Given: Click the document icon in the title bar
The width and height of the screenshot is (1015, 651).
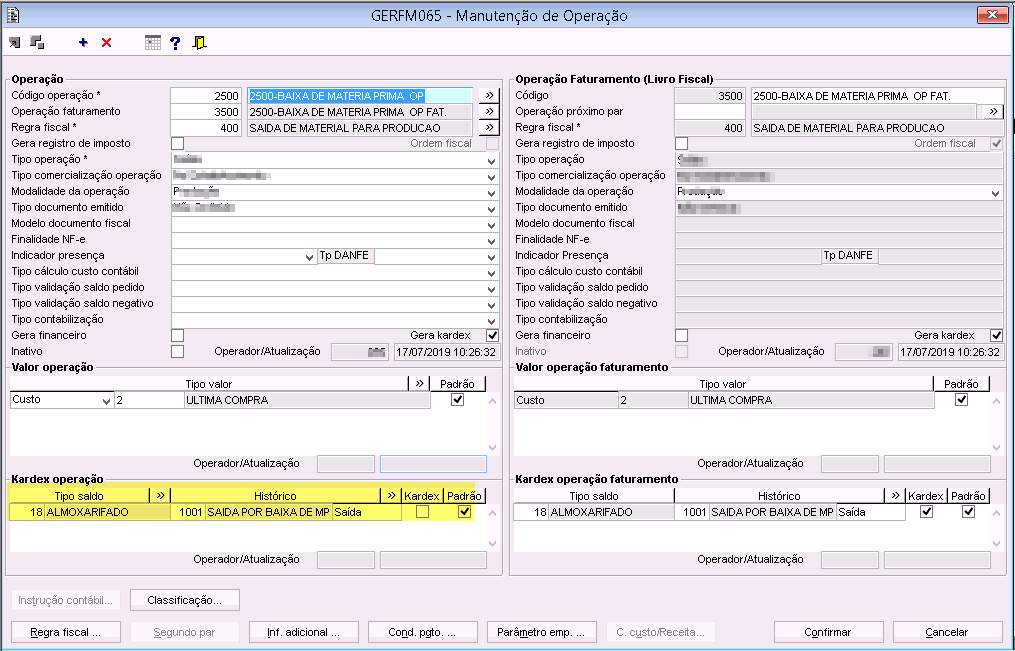Looking at the screenshot, I should [x=12, y=14].
